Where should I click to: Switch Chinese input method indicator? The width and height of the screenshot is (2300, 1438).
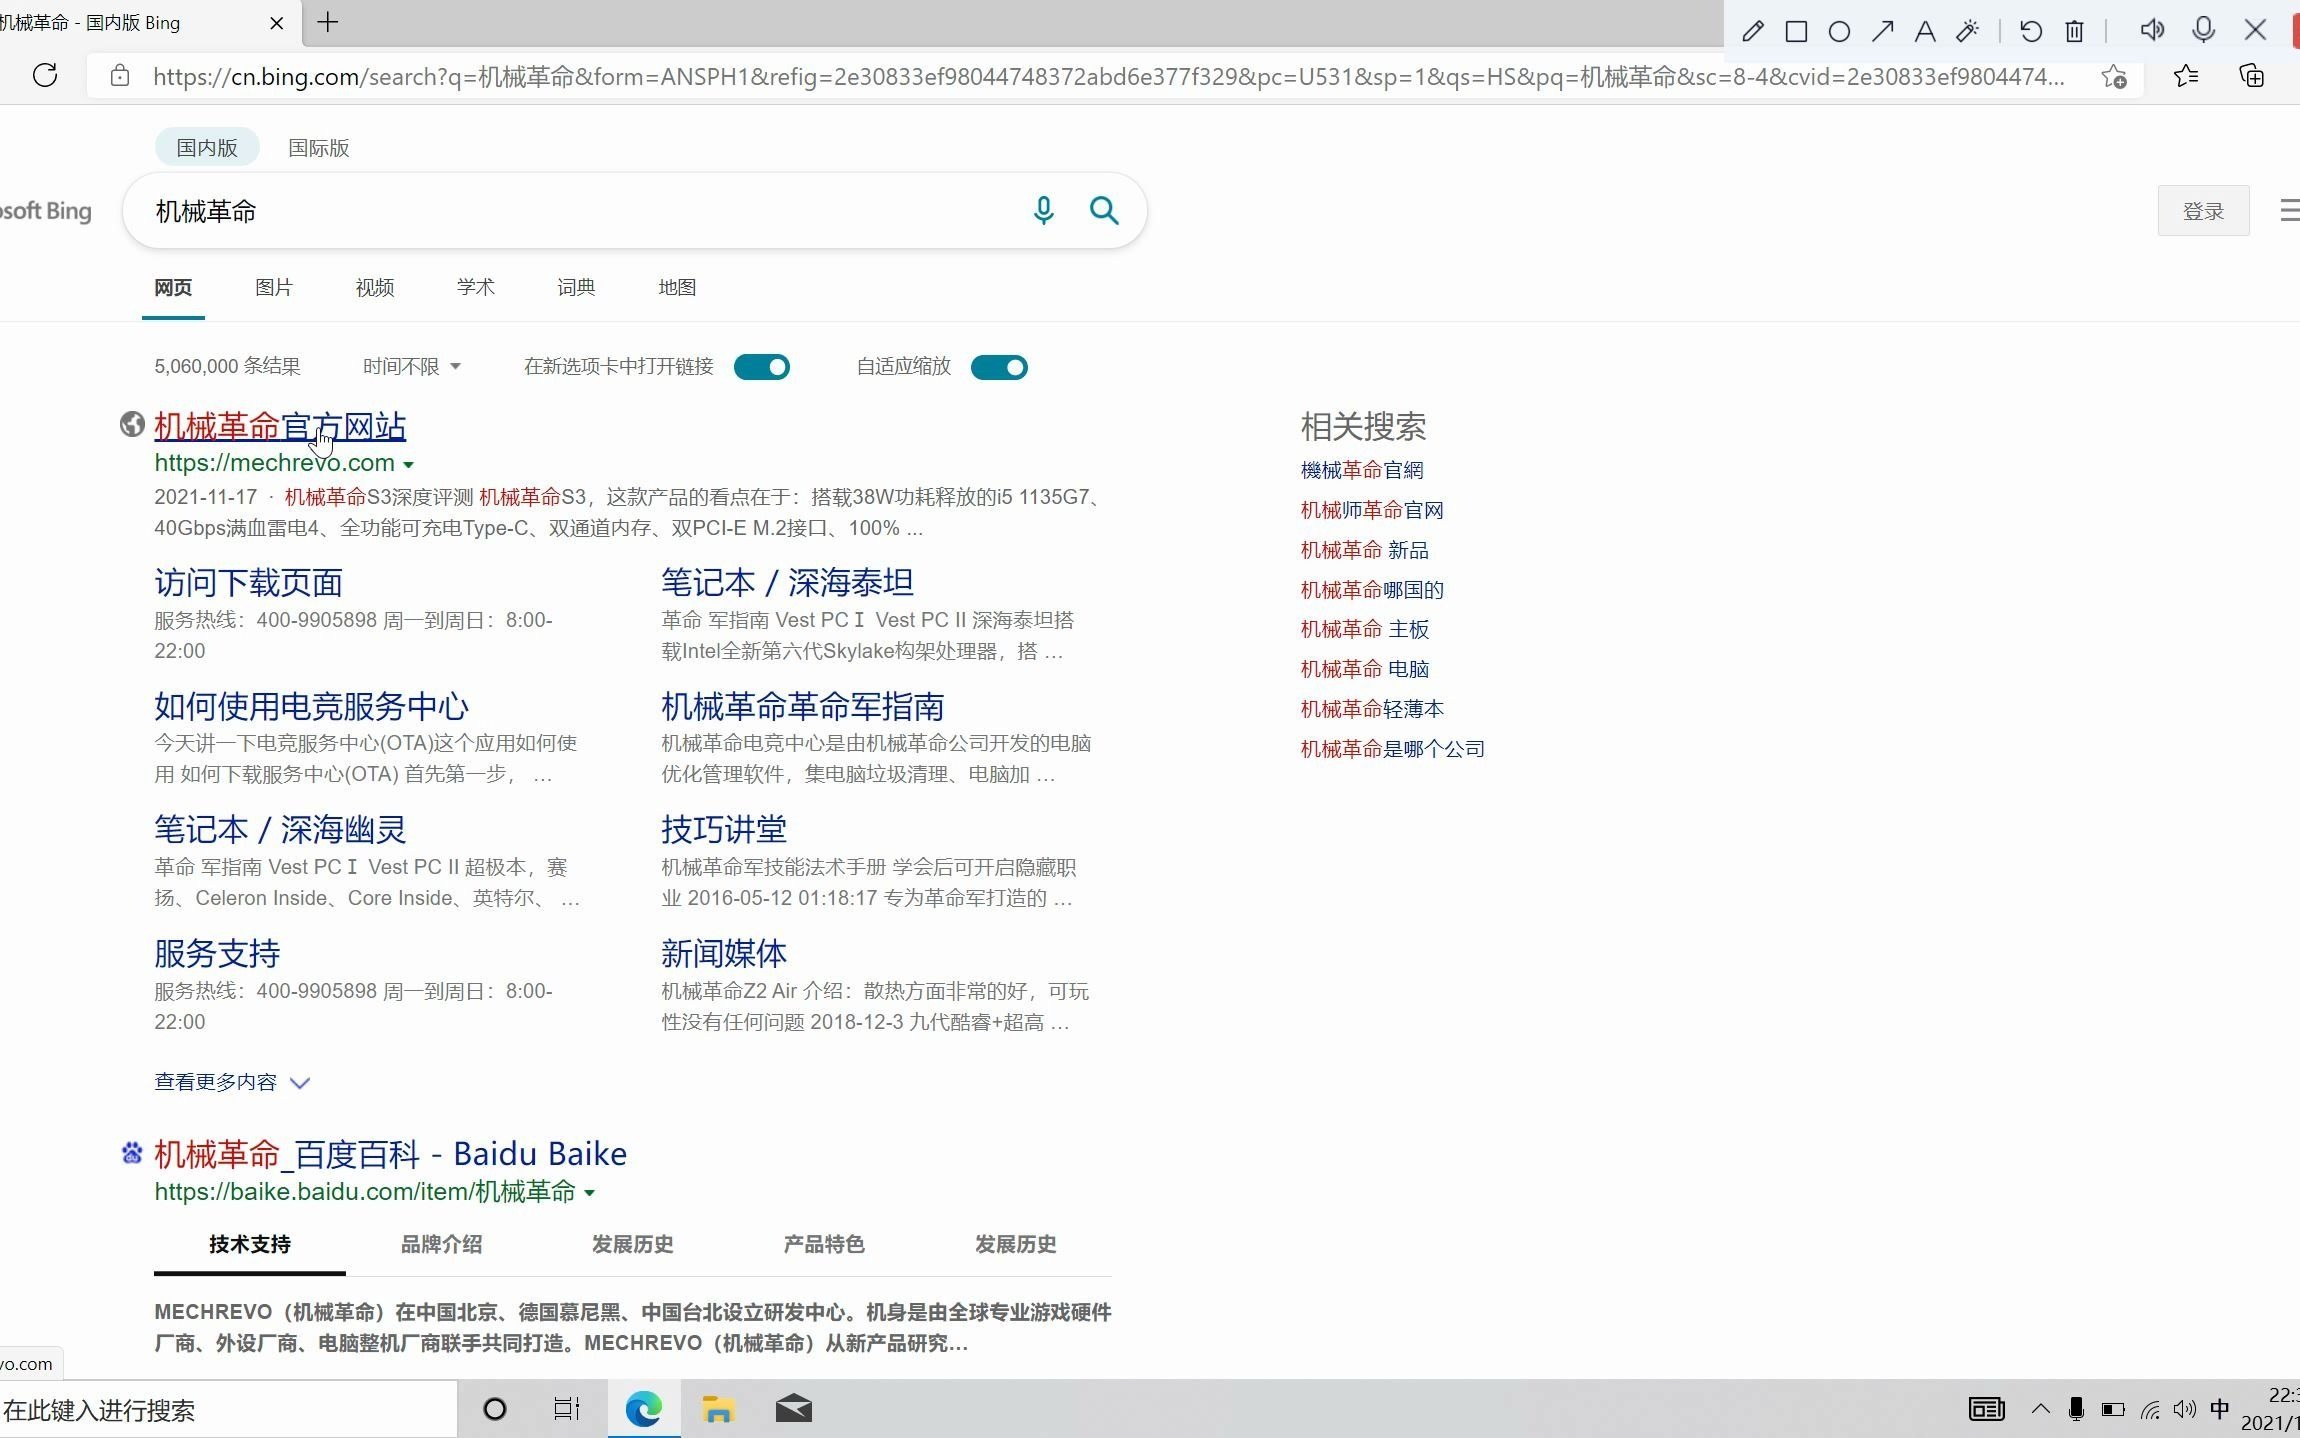tap(2220, 1409)
